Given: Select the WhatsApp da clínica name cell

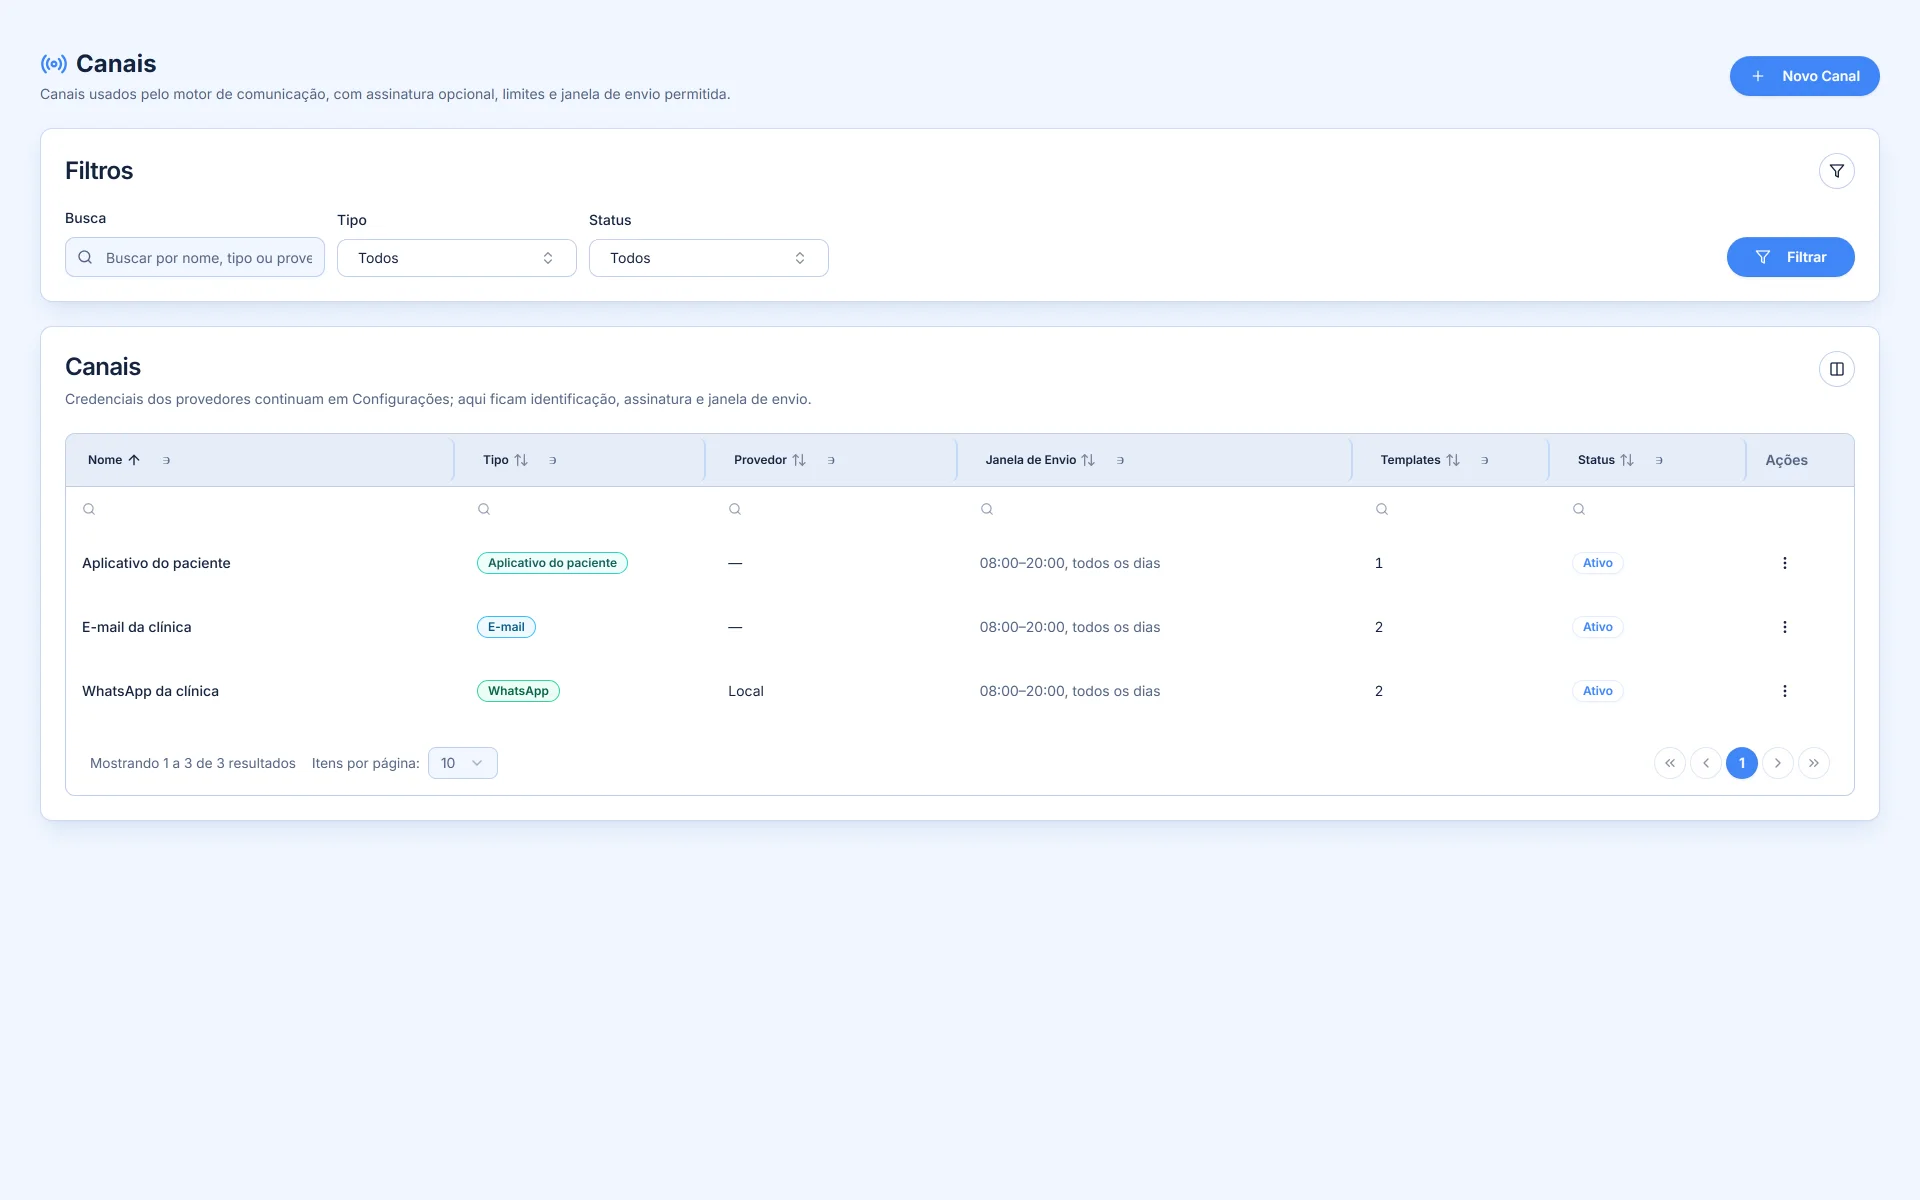Looking at the screenshot, I should tap(150, 691).
